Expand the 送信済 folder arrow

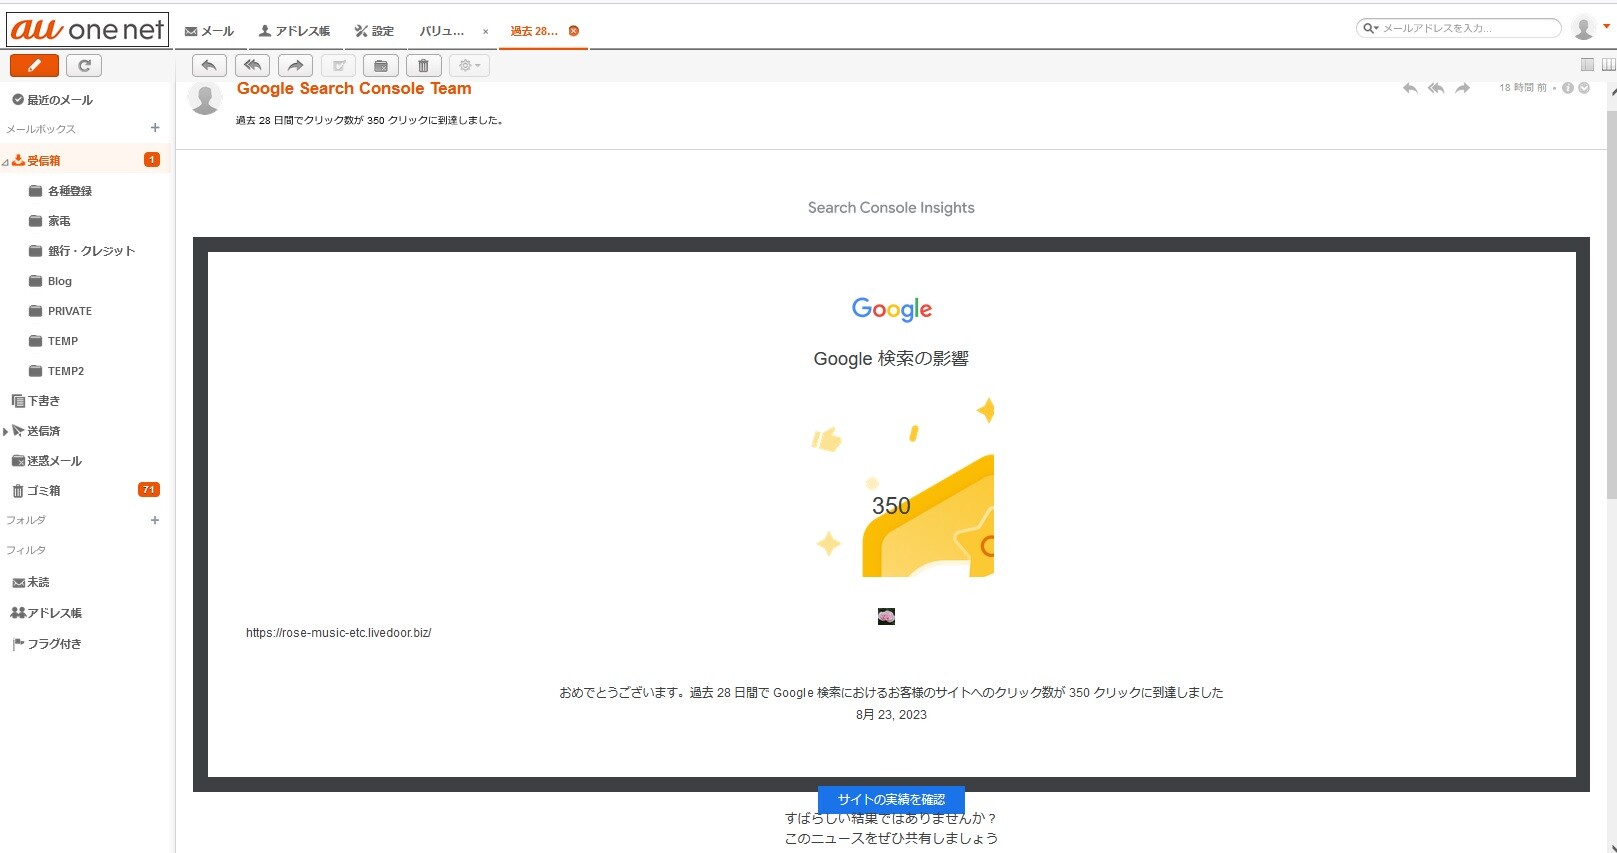pos(5,432)
